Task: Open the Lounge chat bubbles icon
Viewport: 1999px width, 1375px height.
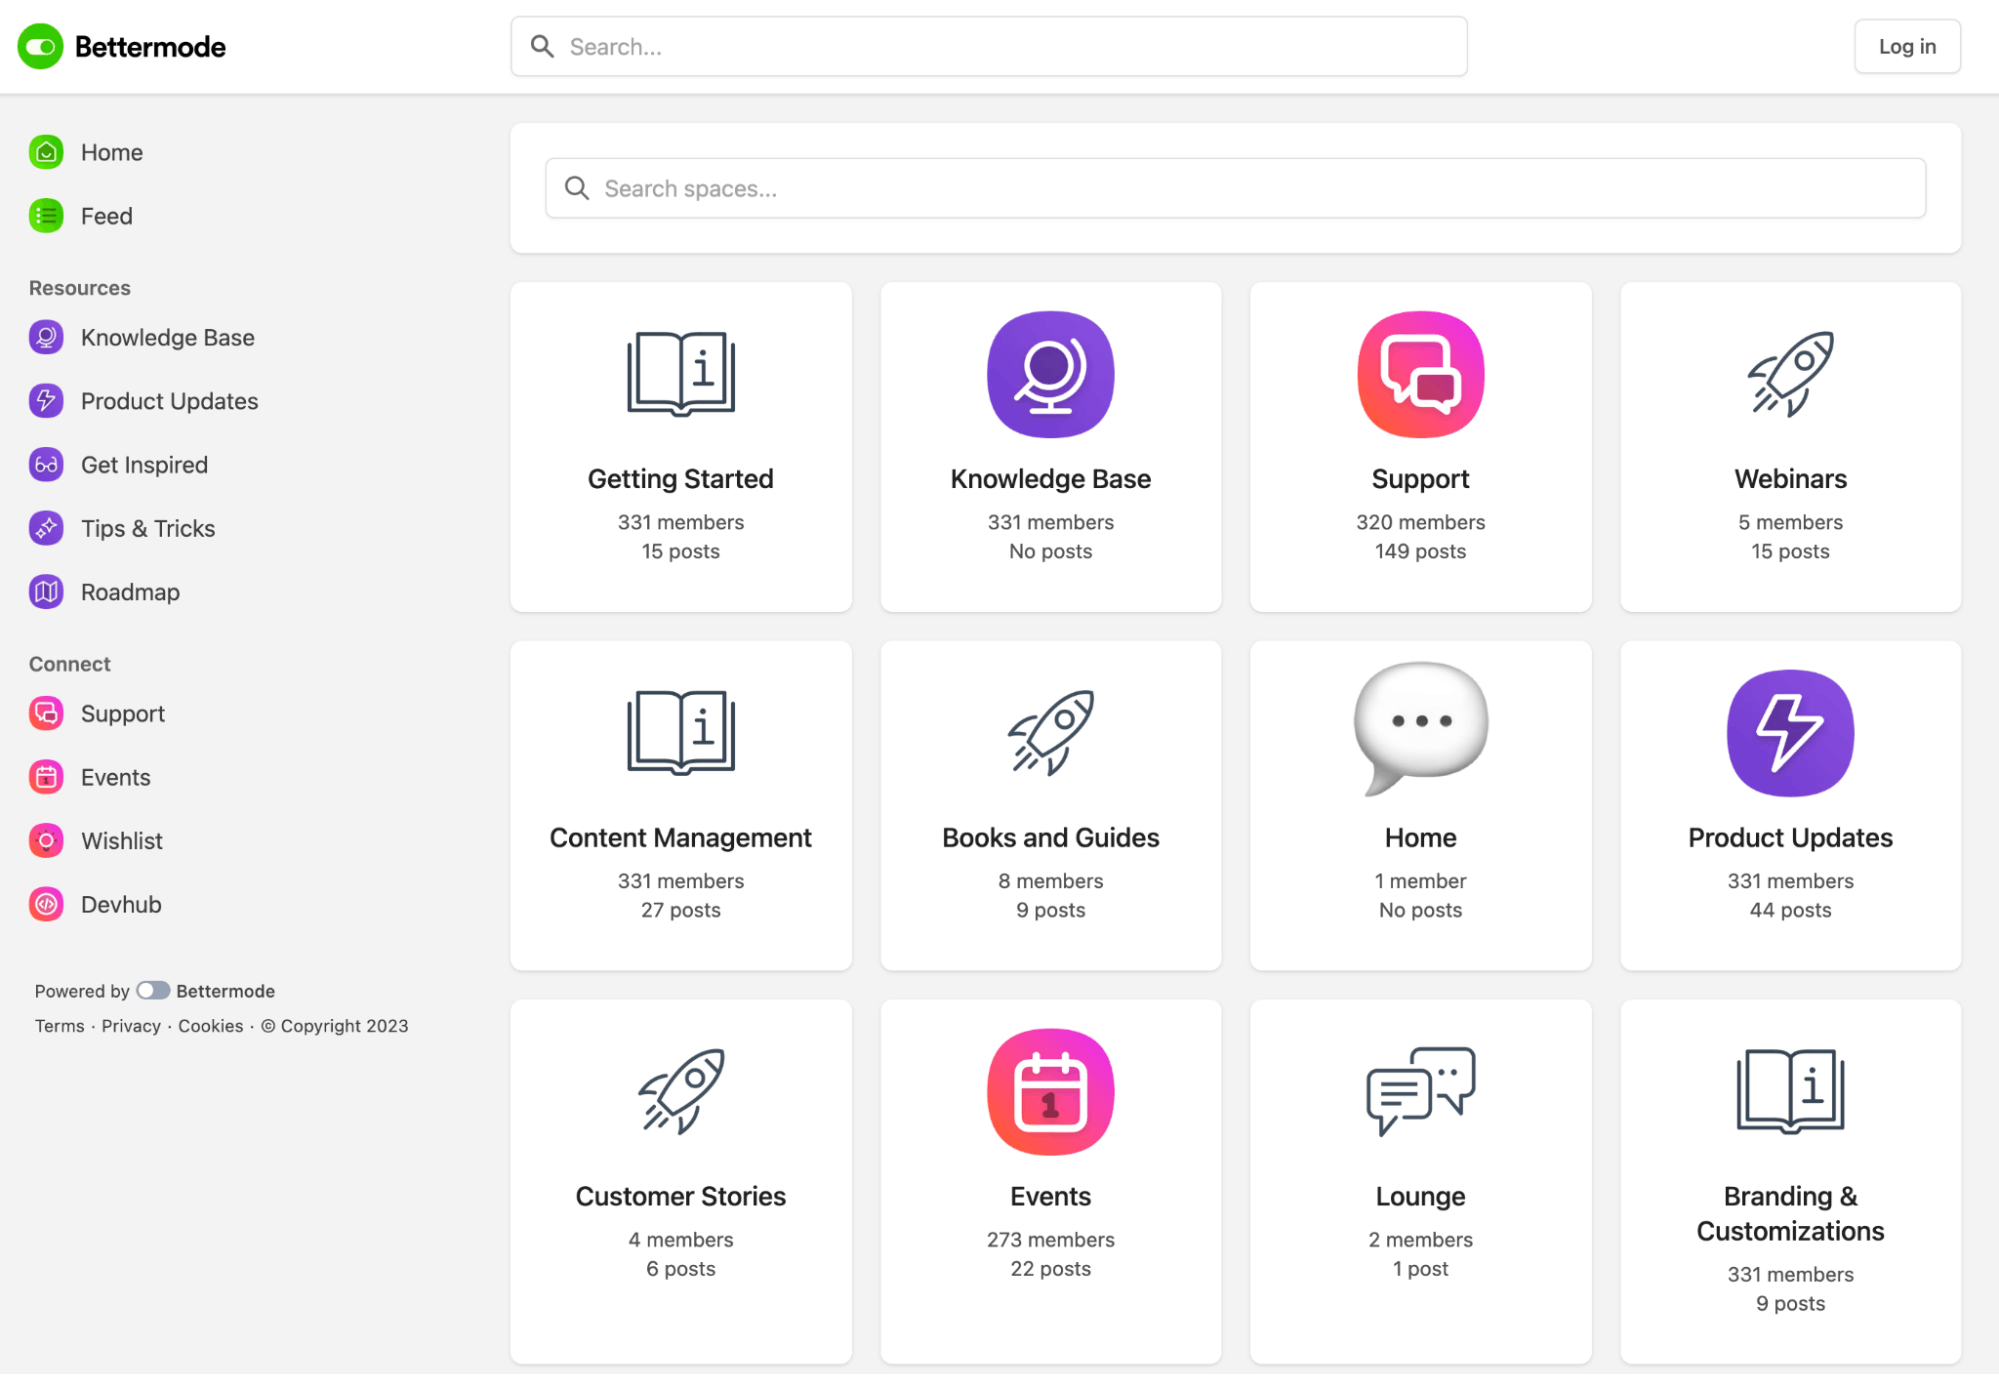Action: (x=1420, y=1091)
